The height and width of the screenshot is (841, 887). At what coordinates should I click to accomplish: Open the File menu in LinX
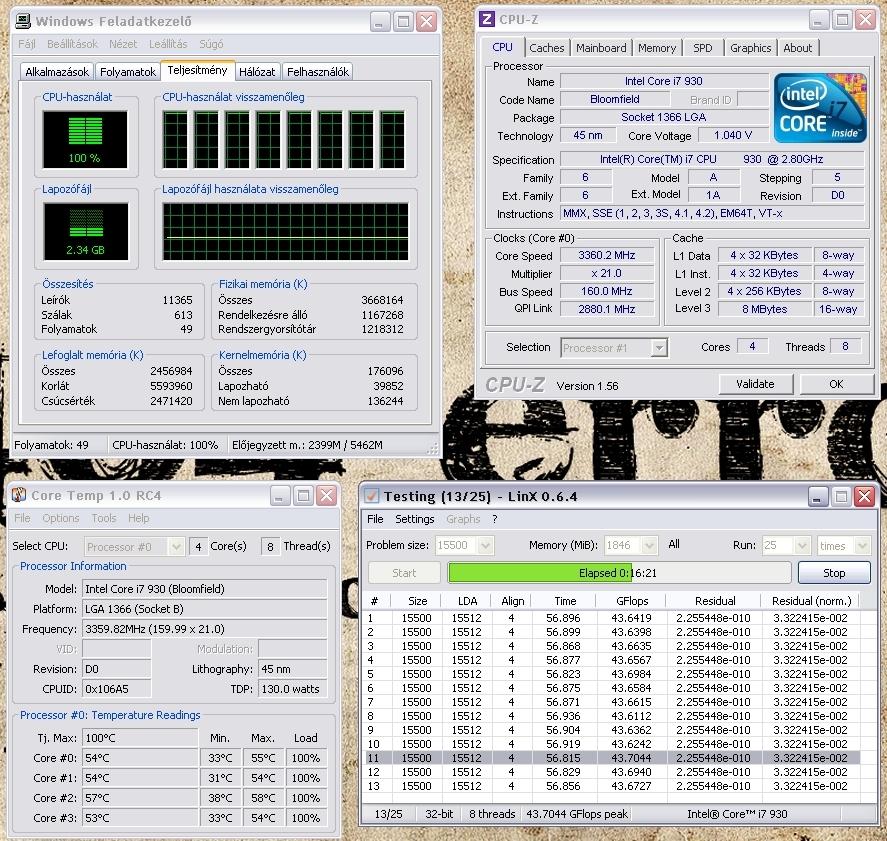pyautogui.click(x=375, y=519)
